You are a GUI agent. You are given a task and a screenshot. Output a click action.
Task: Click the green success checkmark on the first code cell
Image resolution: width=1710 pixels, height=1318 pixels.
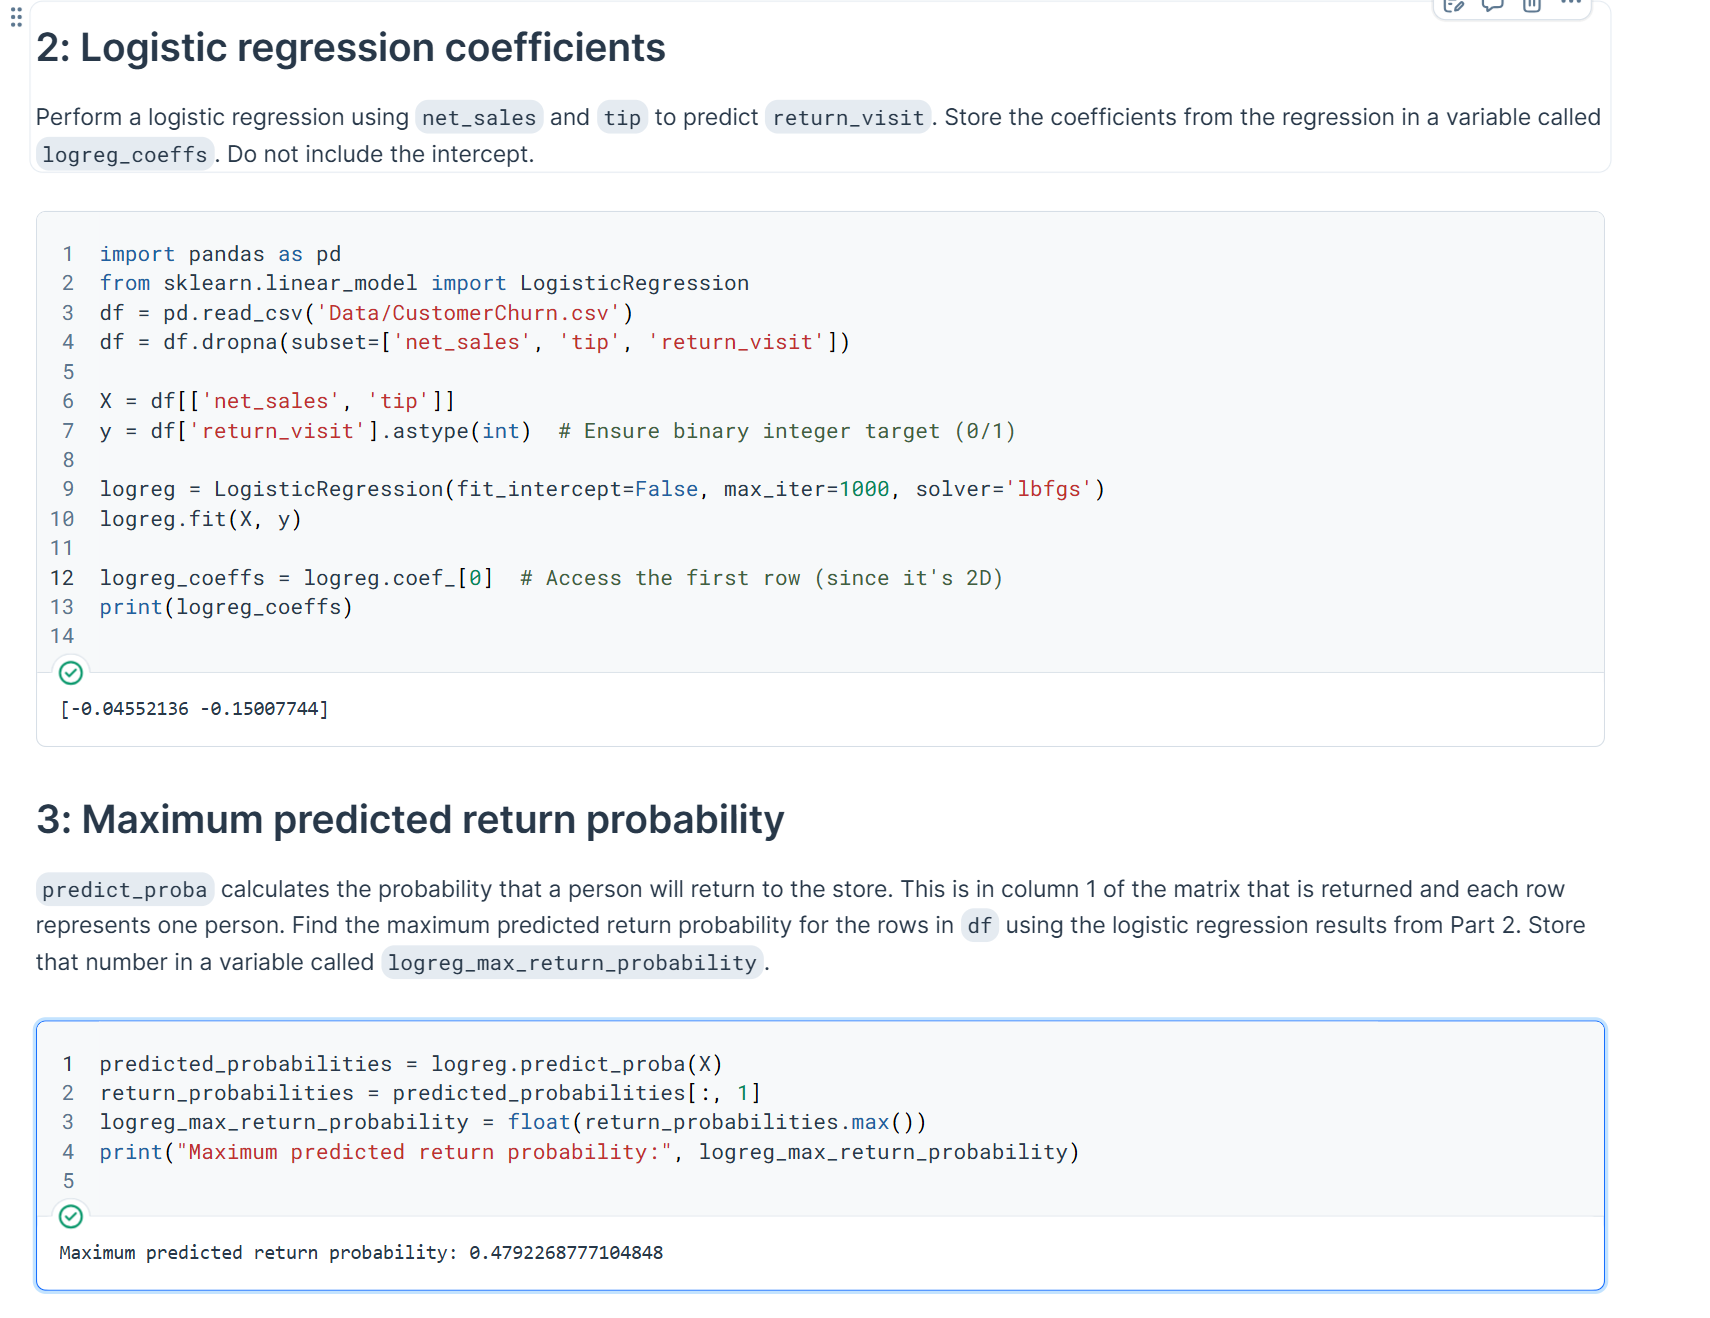[70, 672]
